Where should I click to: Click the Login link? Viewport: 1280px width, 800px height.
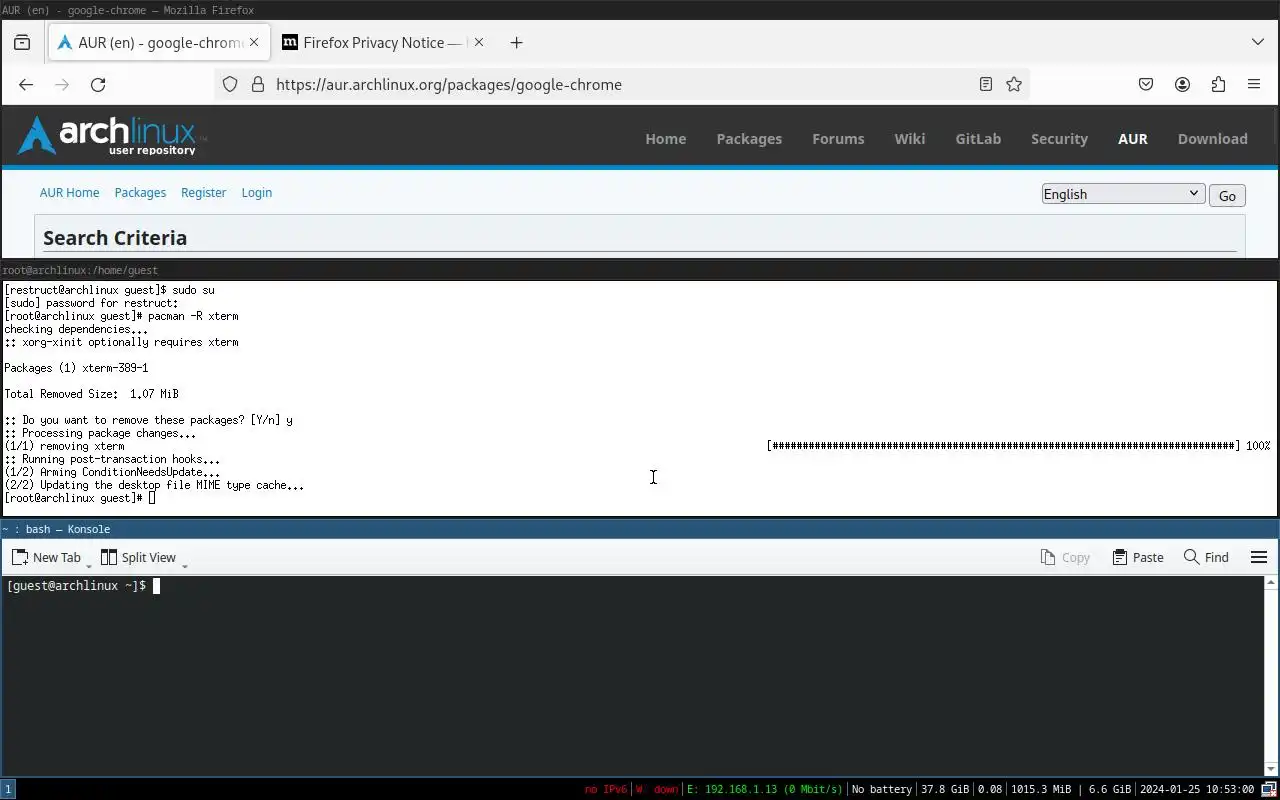pos(256,193)
